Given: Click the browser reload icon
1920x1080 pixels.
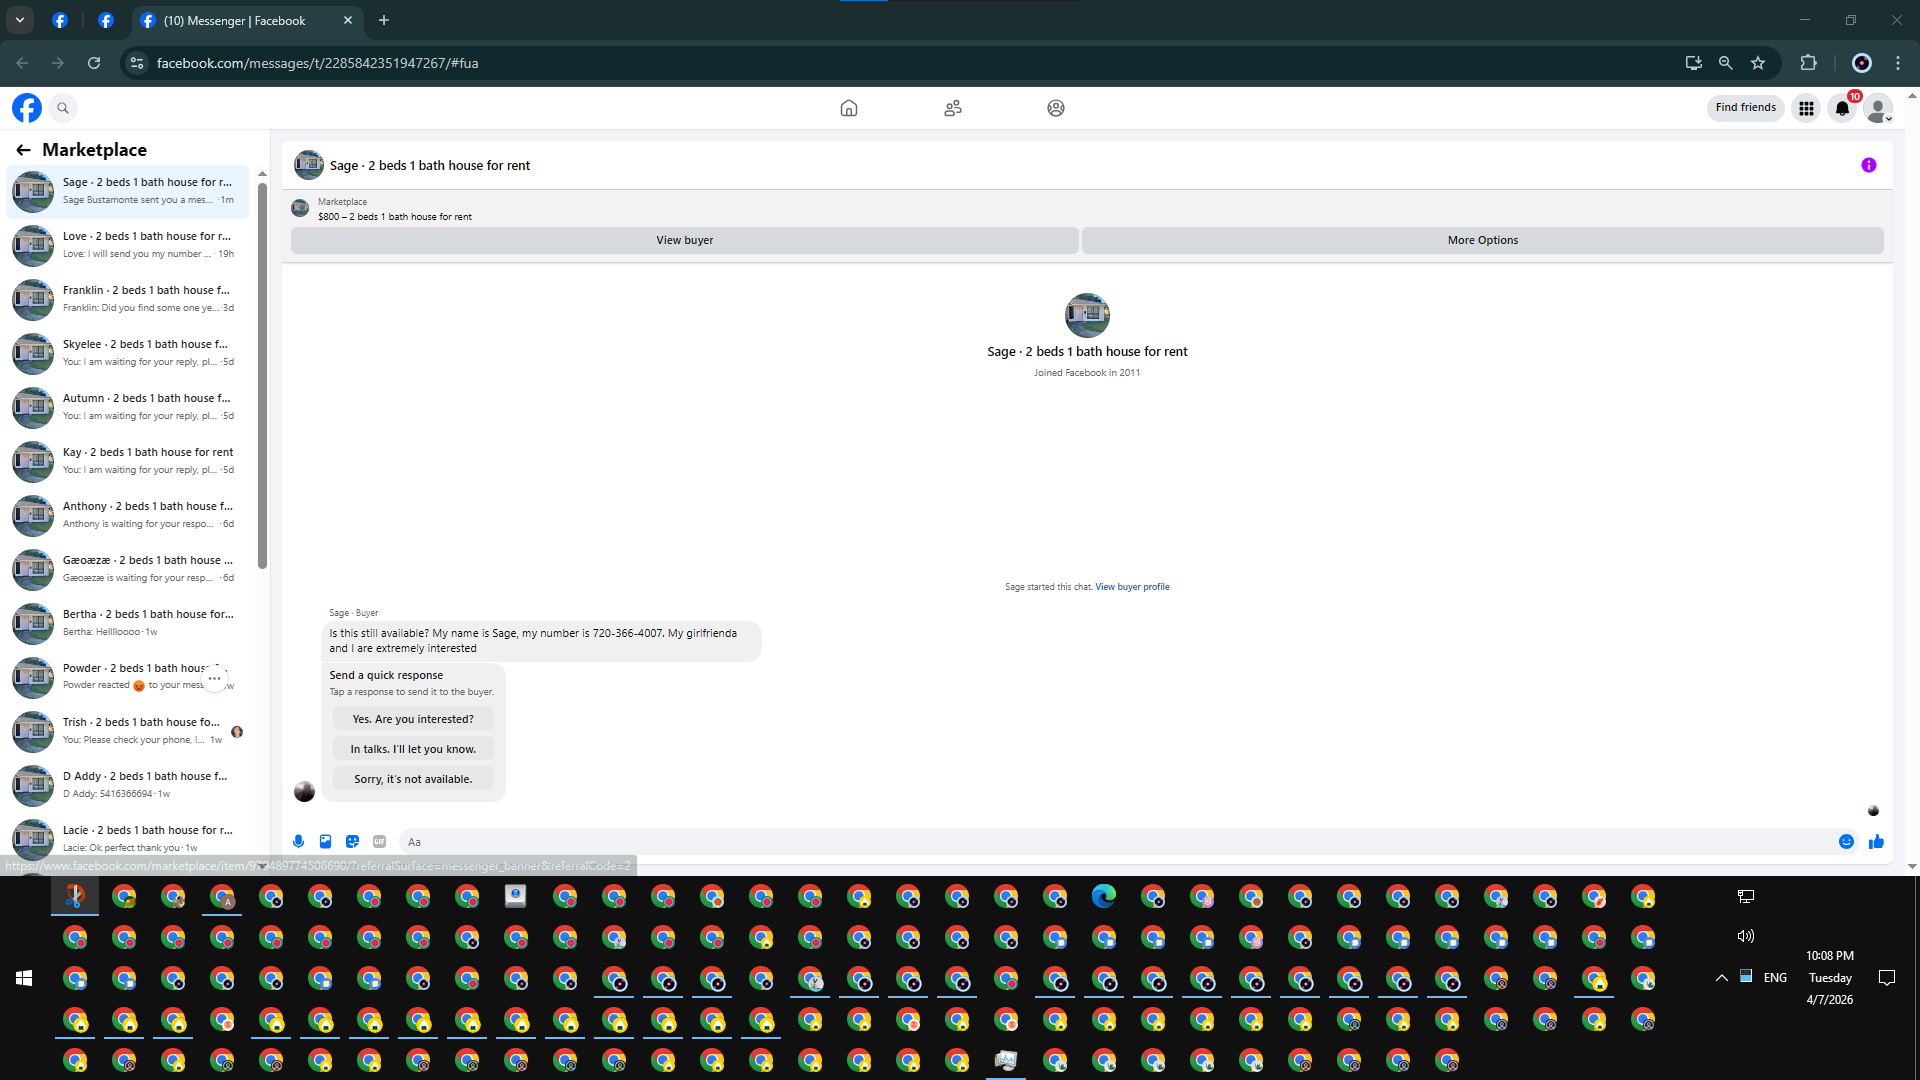Looking at the screenshot, I should pyautogui.click(x=94, y=63).
